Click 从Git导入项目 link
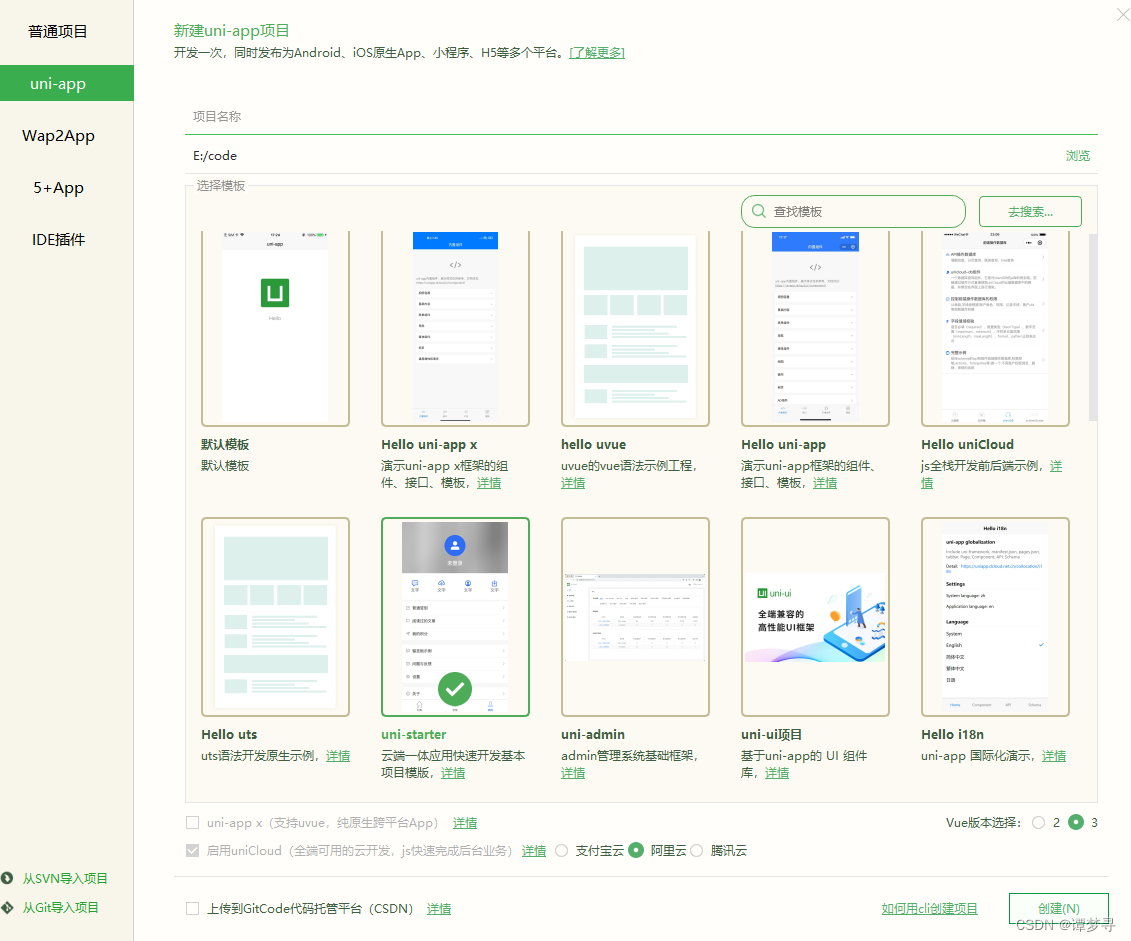 coord(61,907)
